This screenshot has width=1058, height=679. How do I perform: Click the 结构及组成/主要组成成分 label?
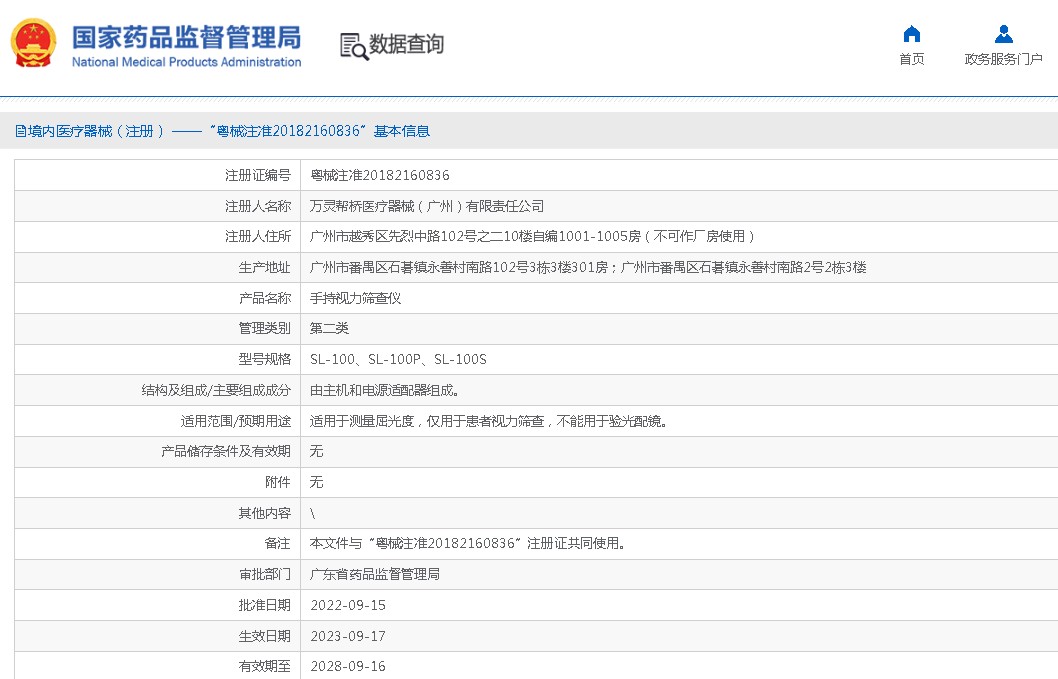[x=216, y=390]
